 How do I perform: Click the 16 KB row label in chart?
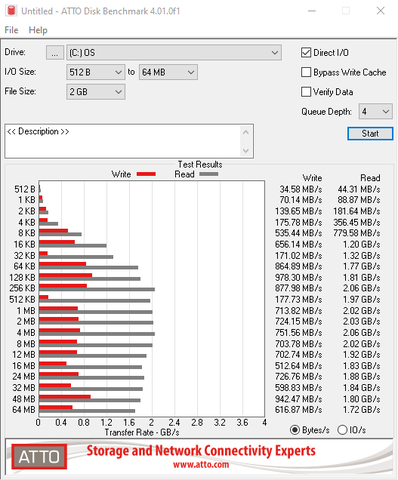(24, 244)
